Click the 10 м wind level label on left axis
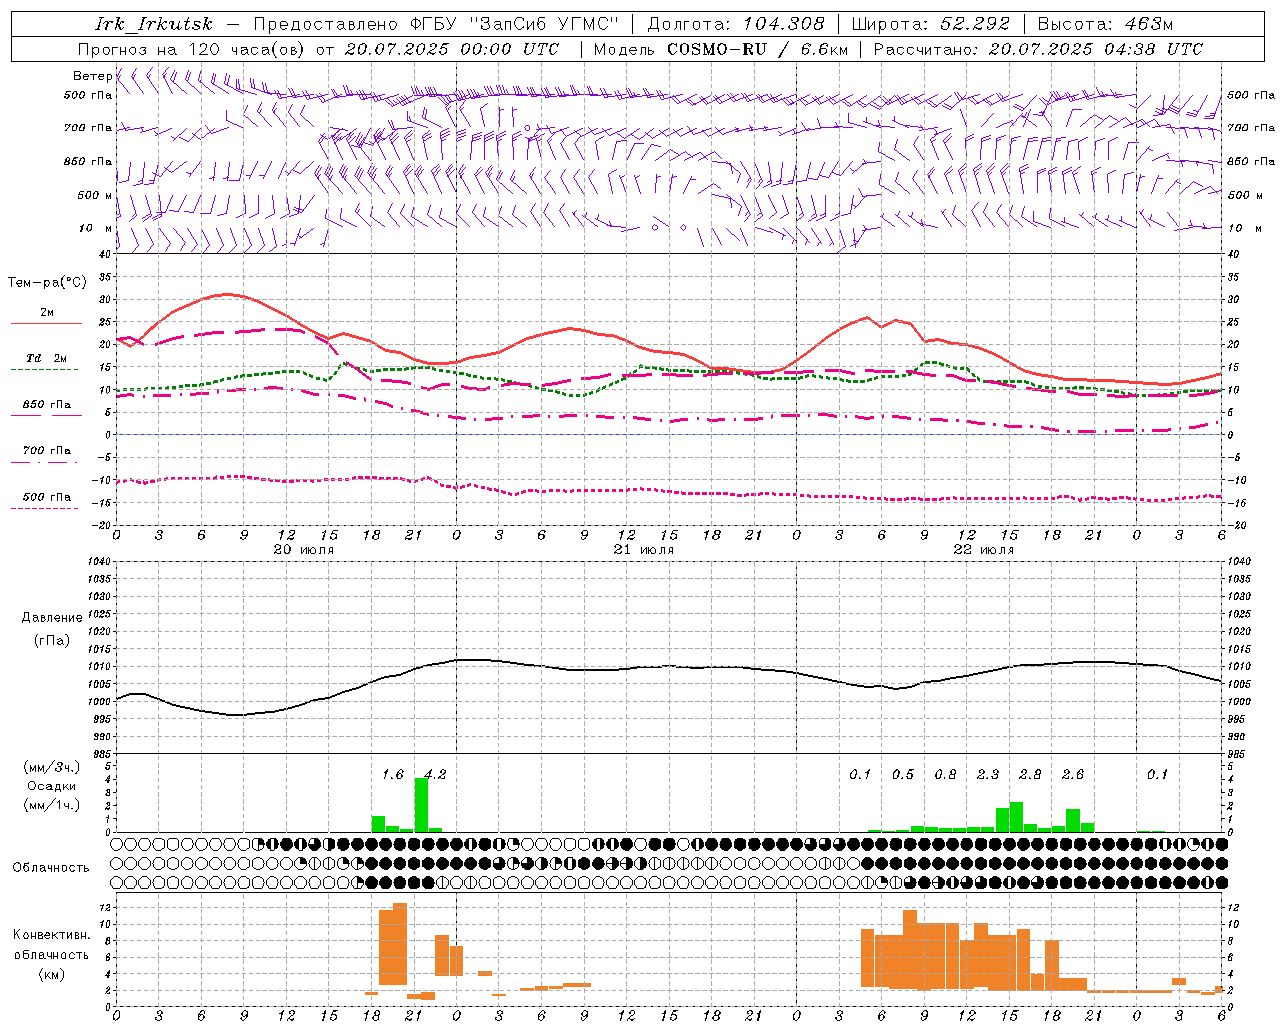This screenshot has width=1280, height=1024. (95, 228)
